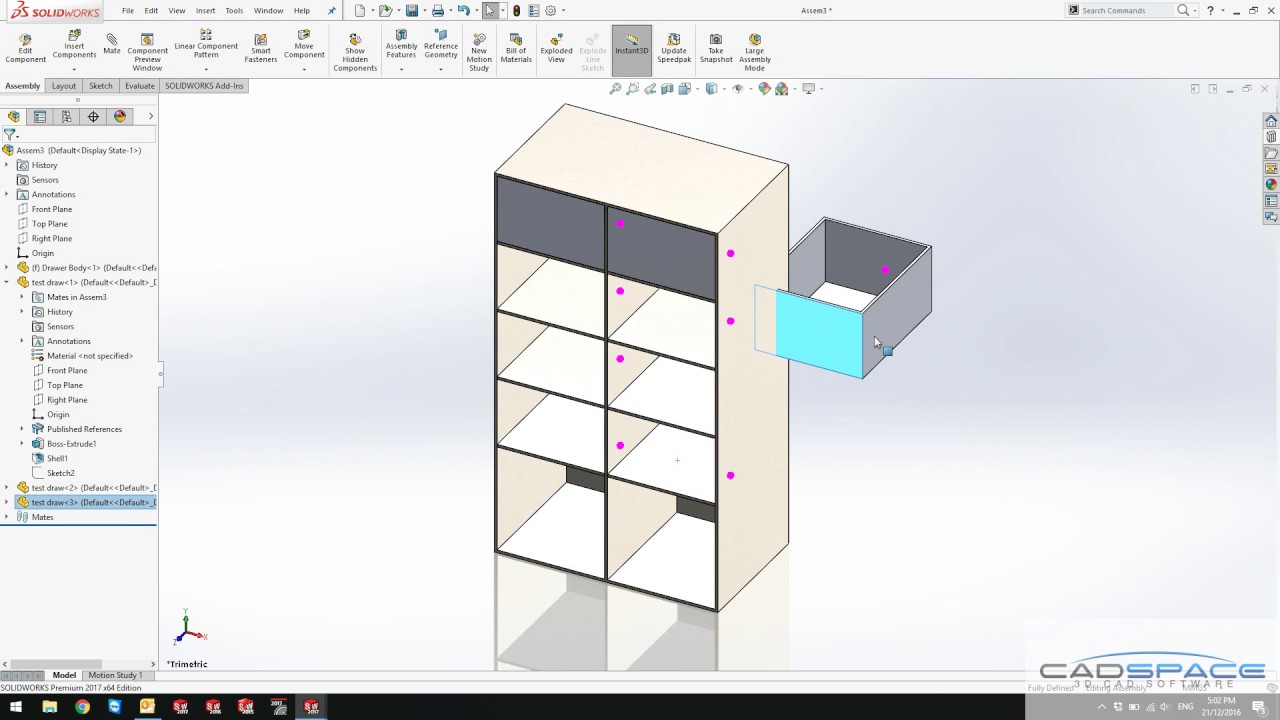Click Linear Component Pattern
The height and width of the screenshot is (720, 1280).
click(206, 45)
